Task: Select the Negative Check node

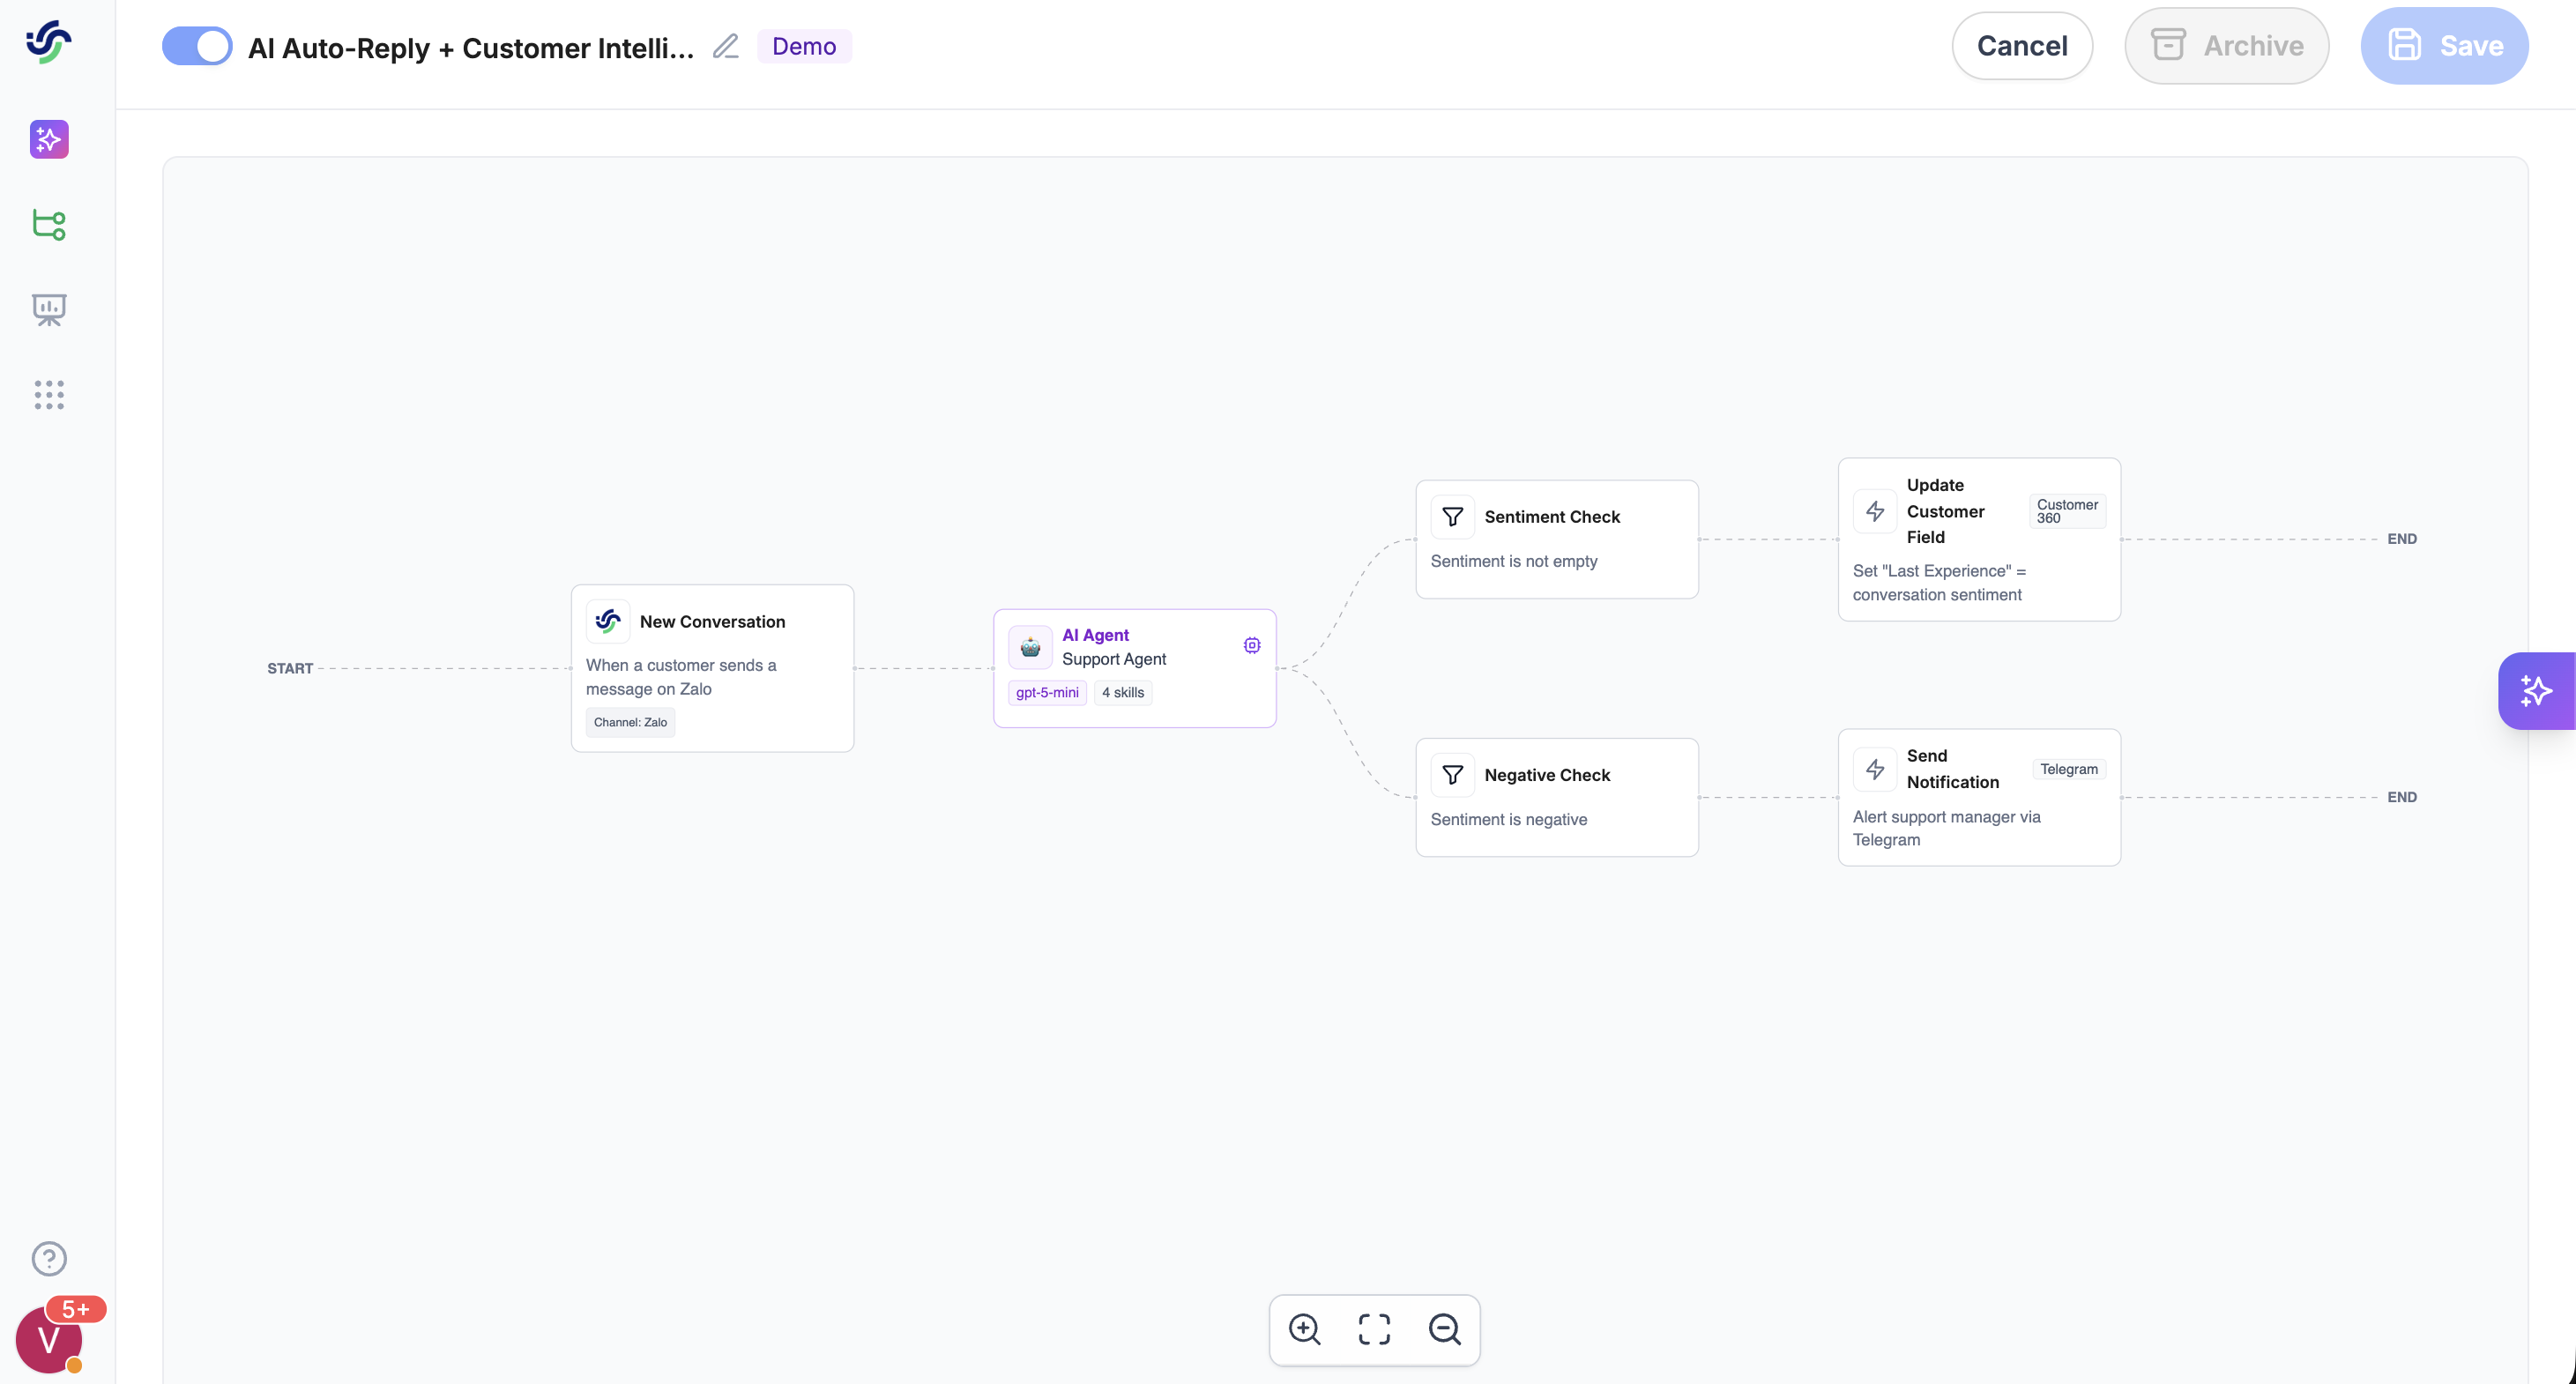Action: point(1557,797)
